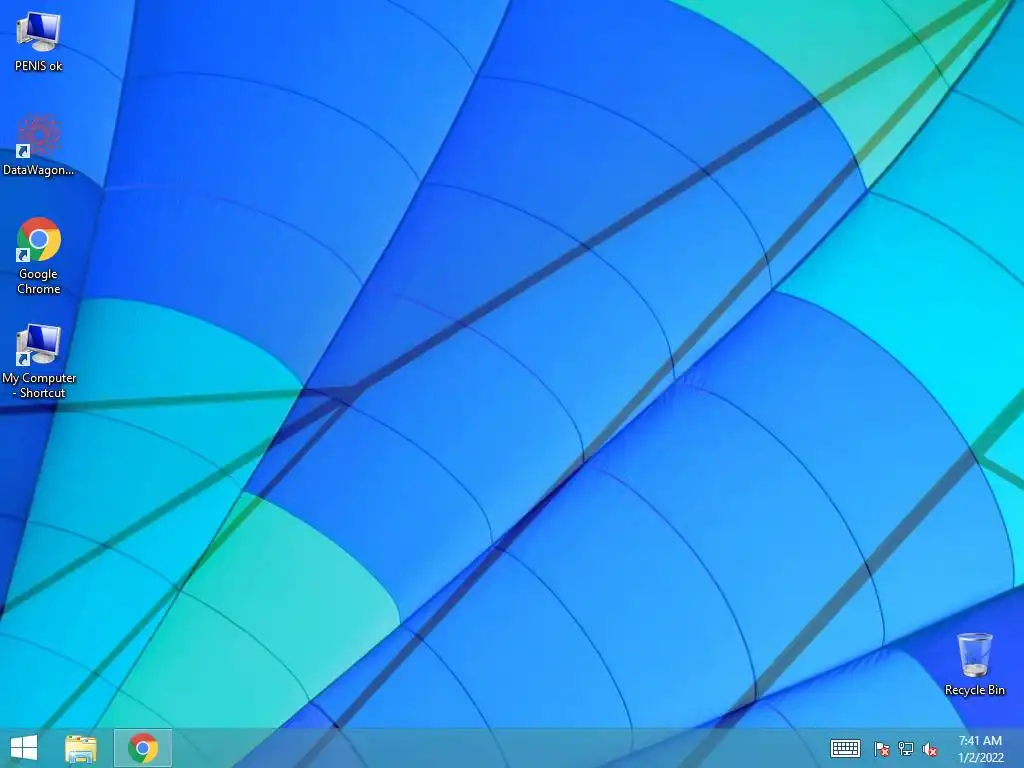This screenshot has height=768, width=1024.
Task: Open the touch keyboard tray icon
Action: pyautogui.click(x=845, y=748)
